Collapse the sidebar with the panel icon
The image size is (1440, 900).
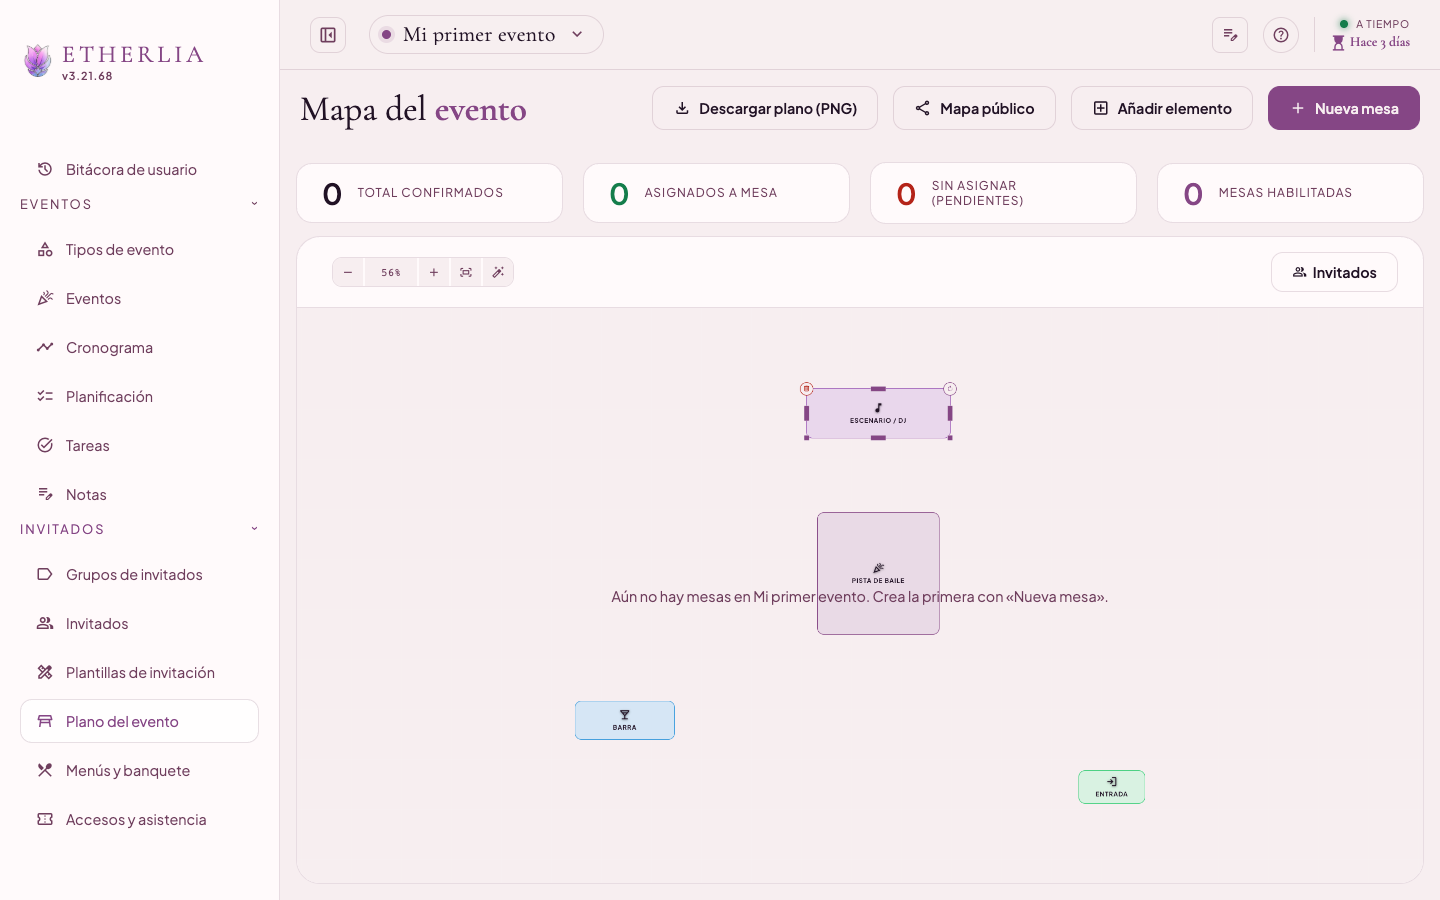pos(328,35)
